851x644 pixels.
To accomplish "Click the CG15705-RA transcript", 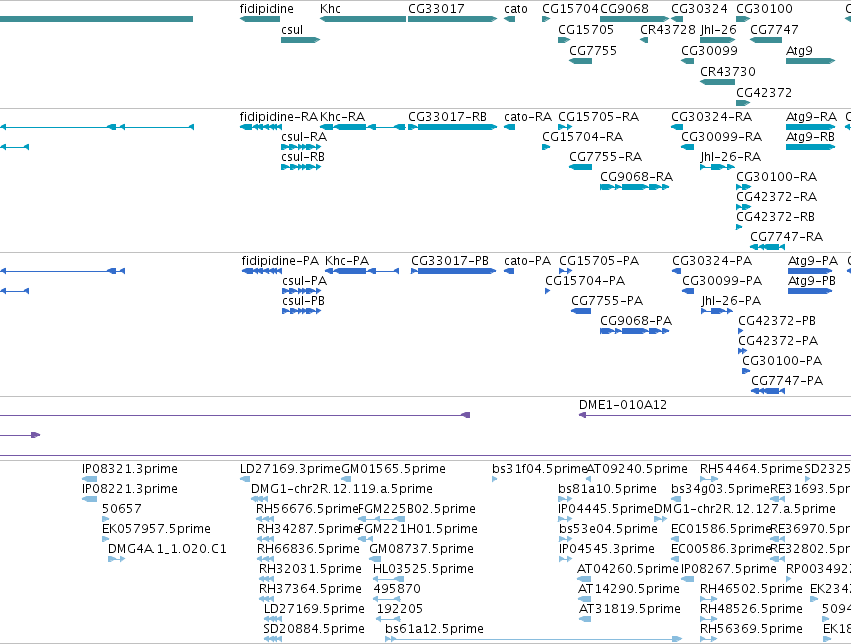I will 565,127.
